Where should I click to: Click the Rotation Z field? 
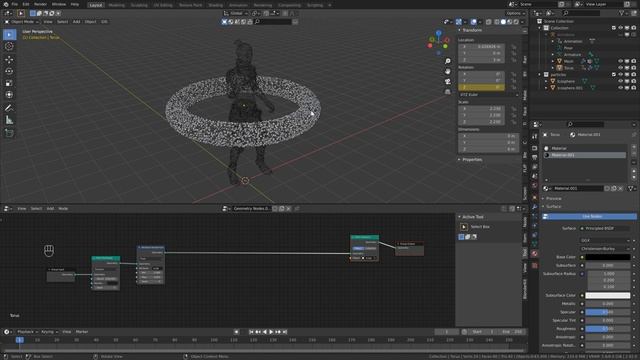coord(482,87)
